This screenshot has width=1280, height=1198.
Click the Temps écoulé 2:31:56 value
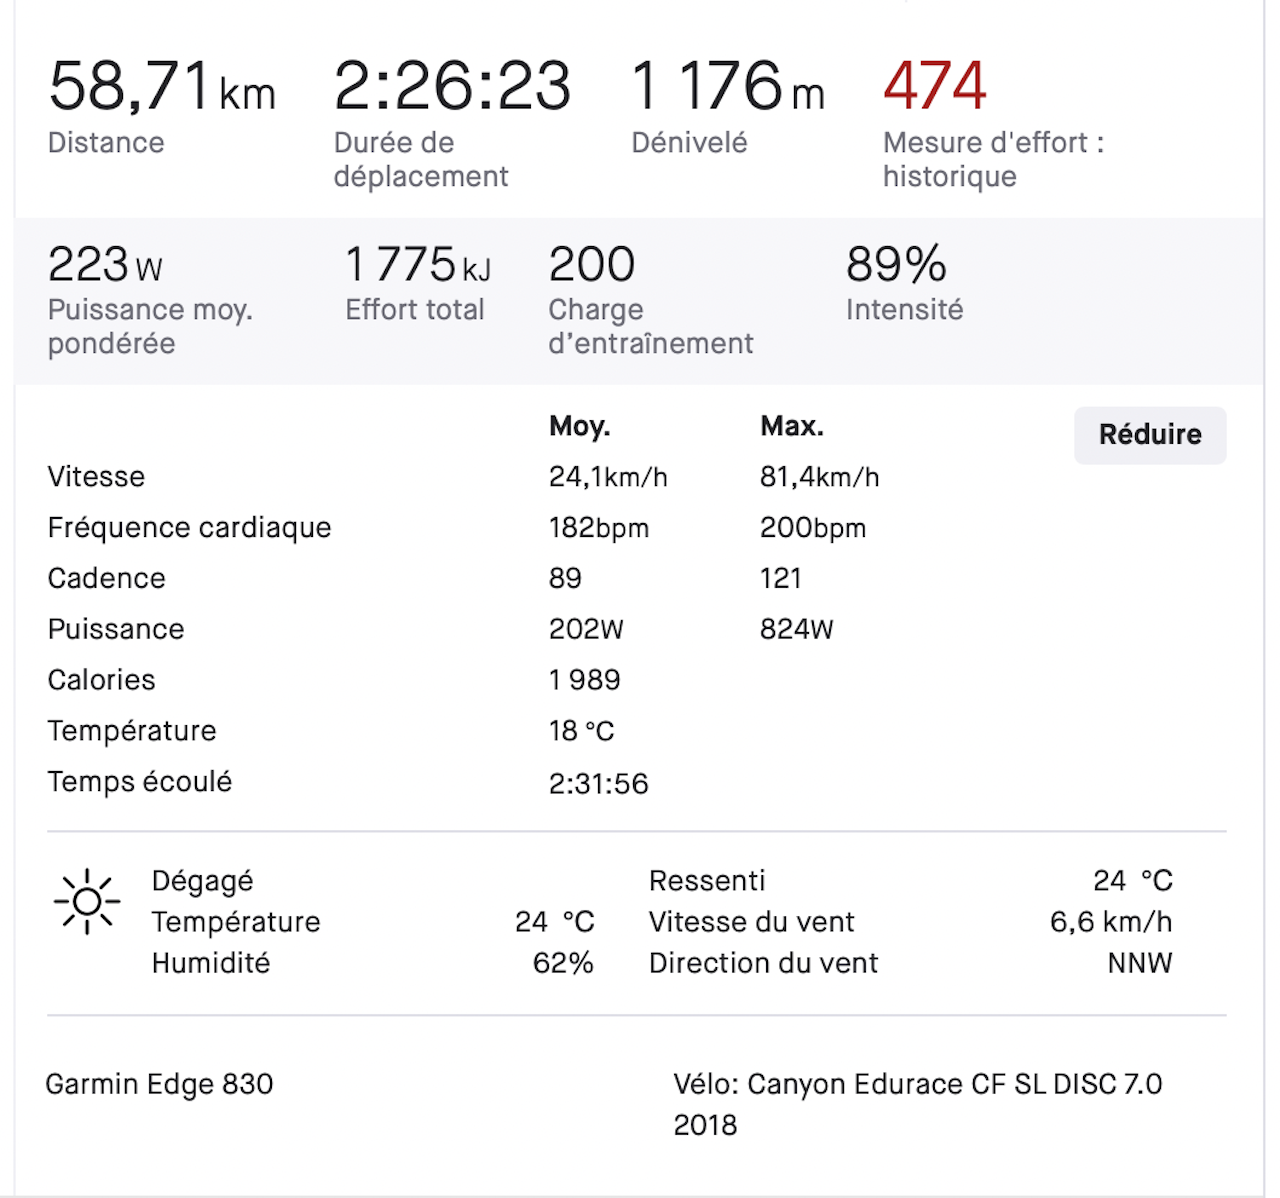click(598, 783)
